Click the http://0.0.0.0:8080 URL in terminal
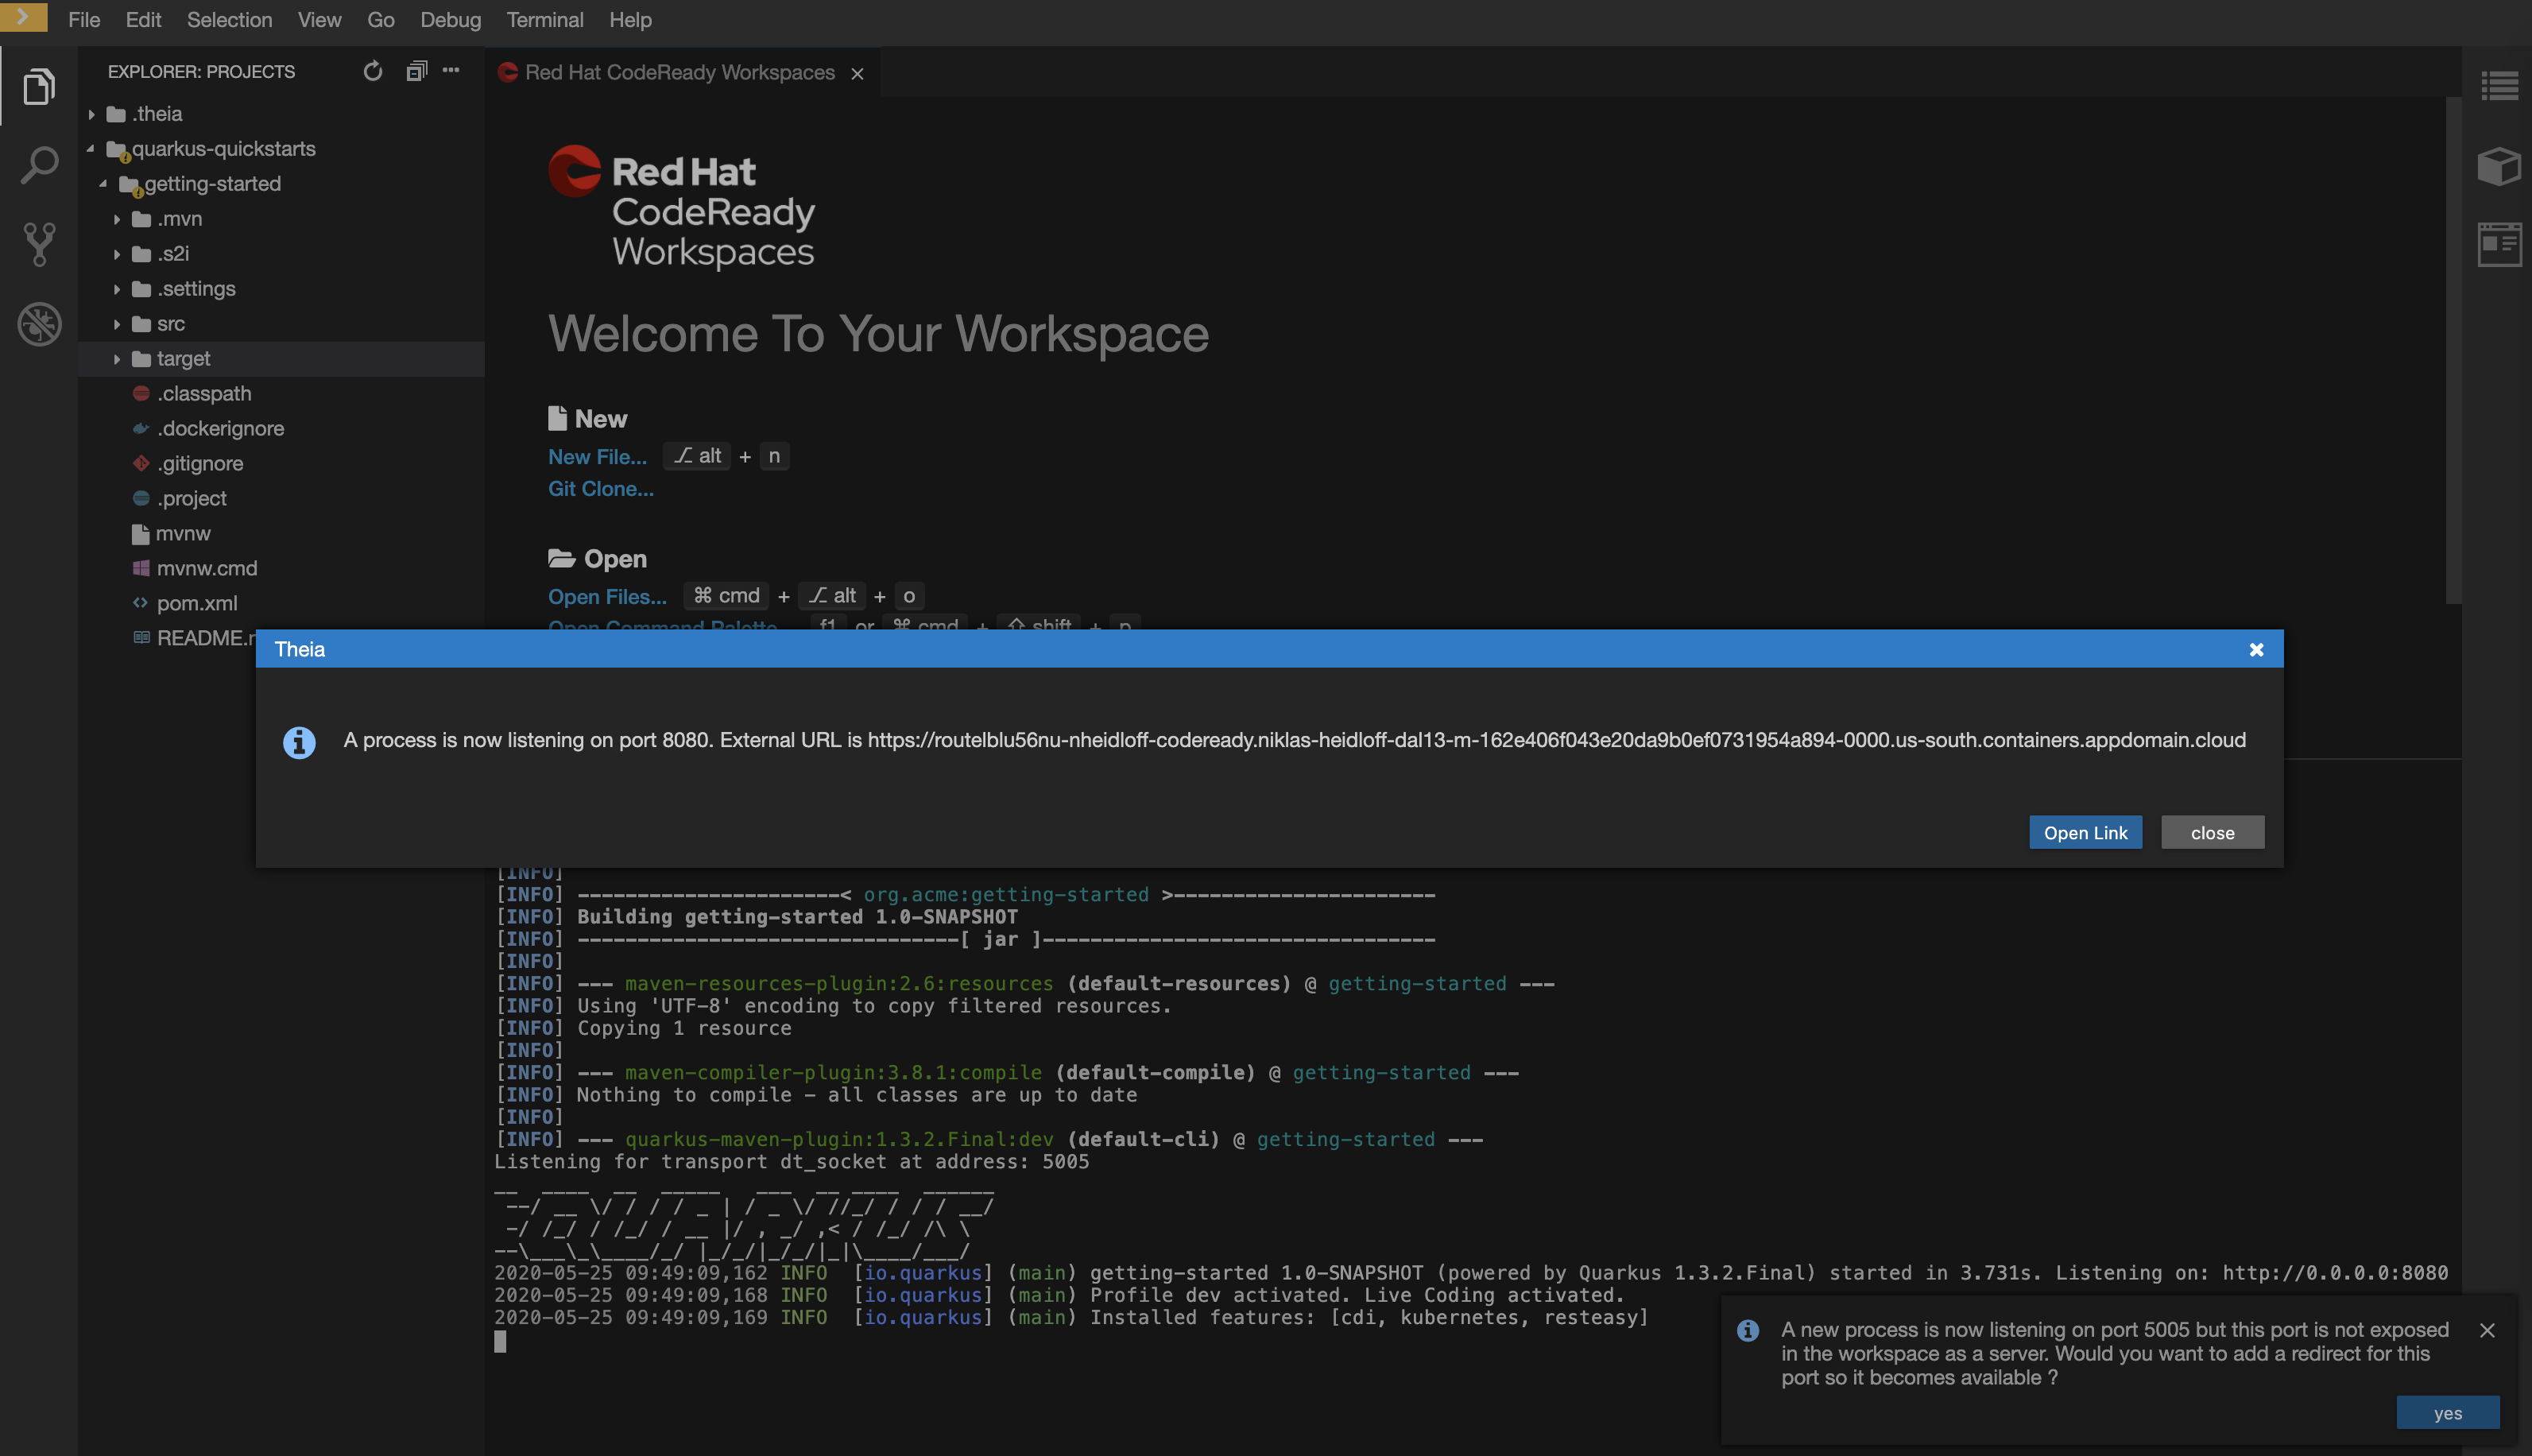The image size is (2532, 1456). (x=2335, y=1273)
